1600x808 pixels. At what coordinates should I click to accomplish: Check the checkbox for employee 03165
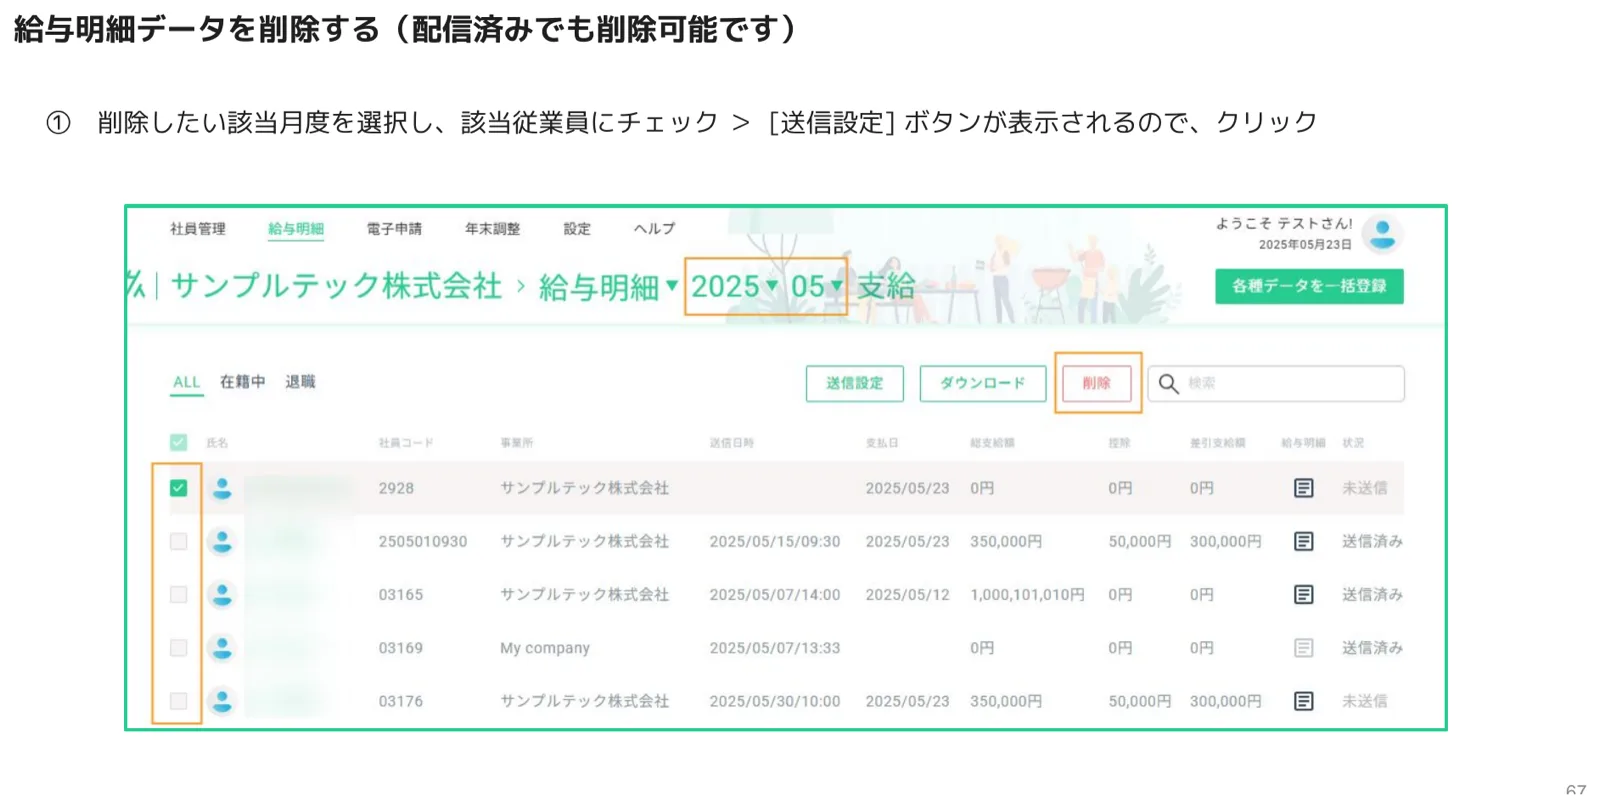(178, 594)
